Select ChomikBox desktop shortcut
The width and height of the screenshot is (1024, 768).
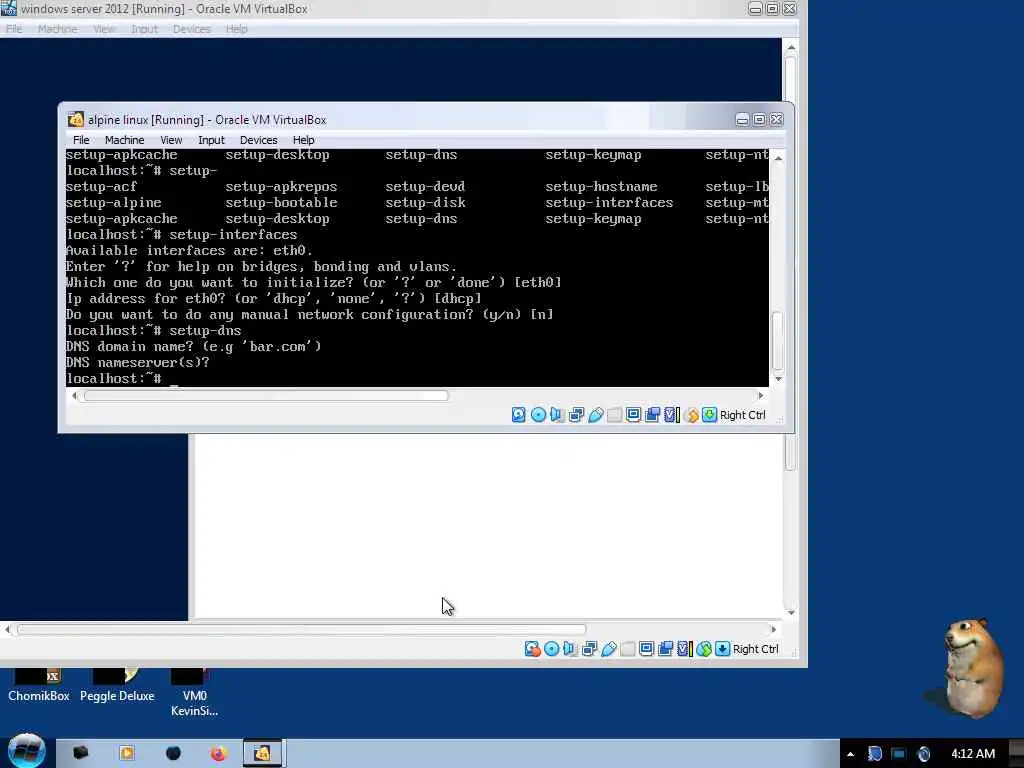[x=39, y=685]
